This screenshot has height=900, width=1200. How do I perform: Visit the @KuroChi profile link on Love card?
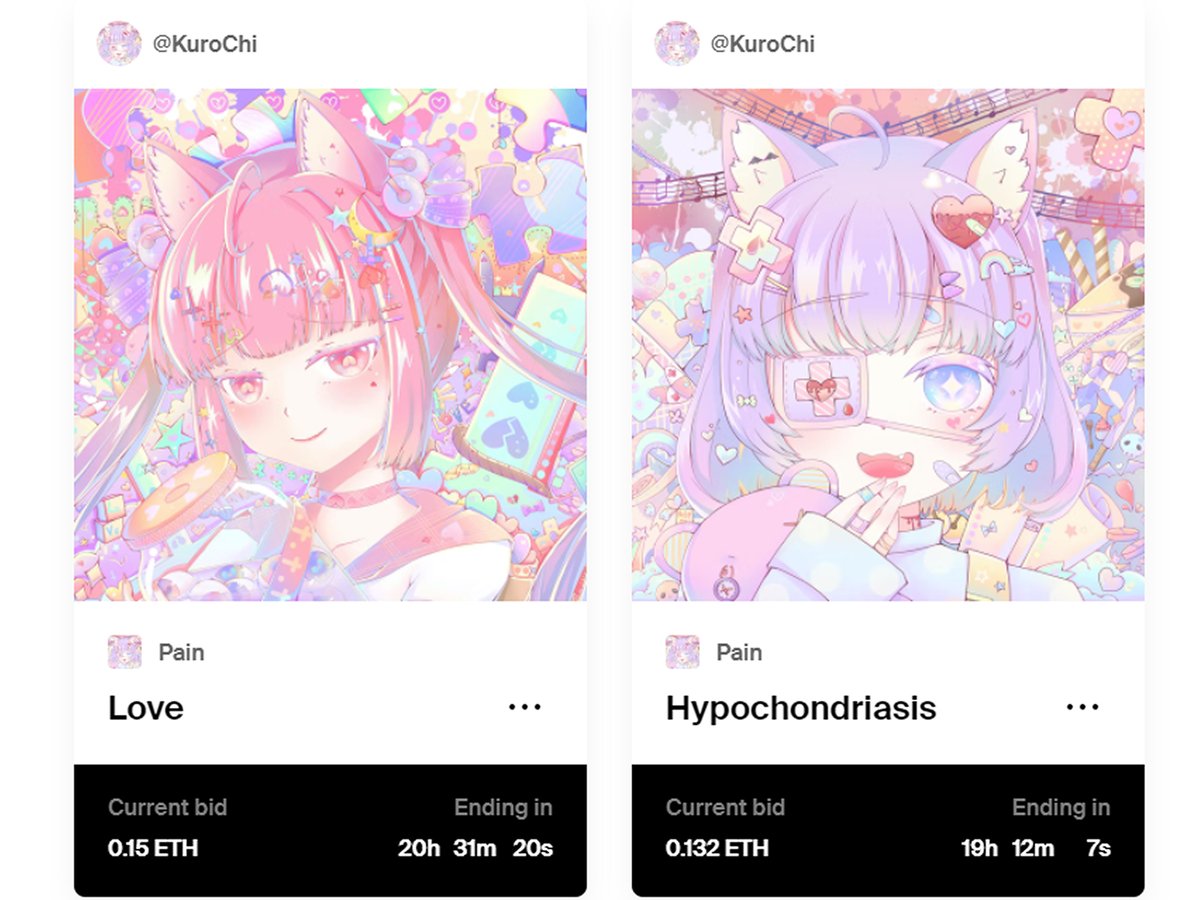pyautogui.click(x=205, y=44)
